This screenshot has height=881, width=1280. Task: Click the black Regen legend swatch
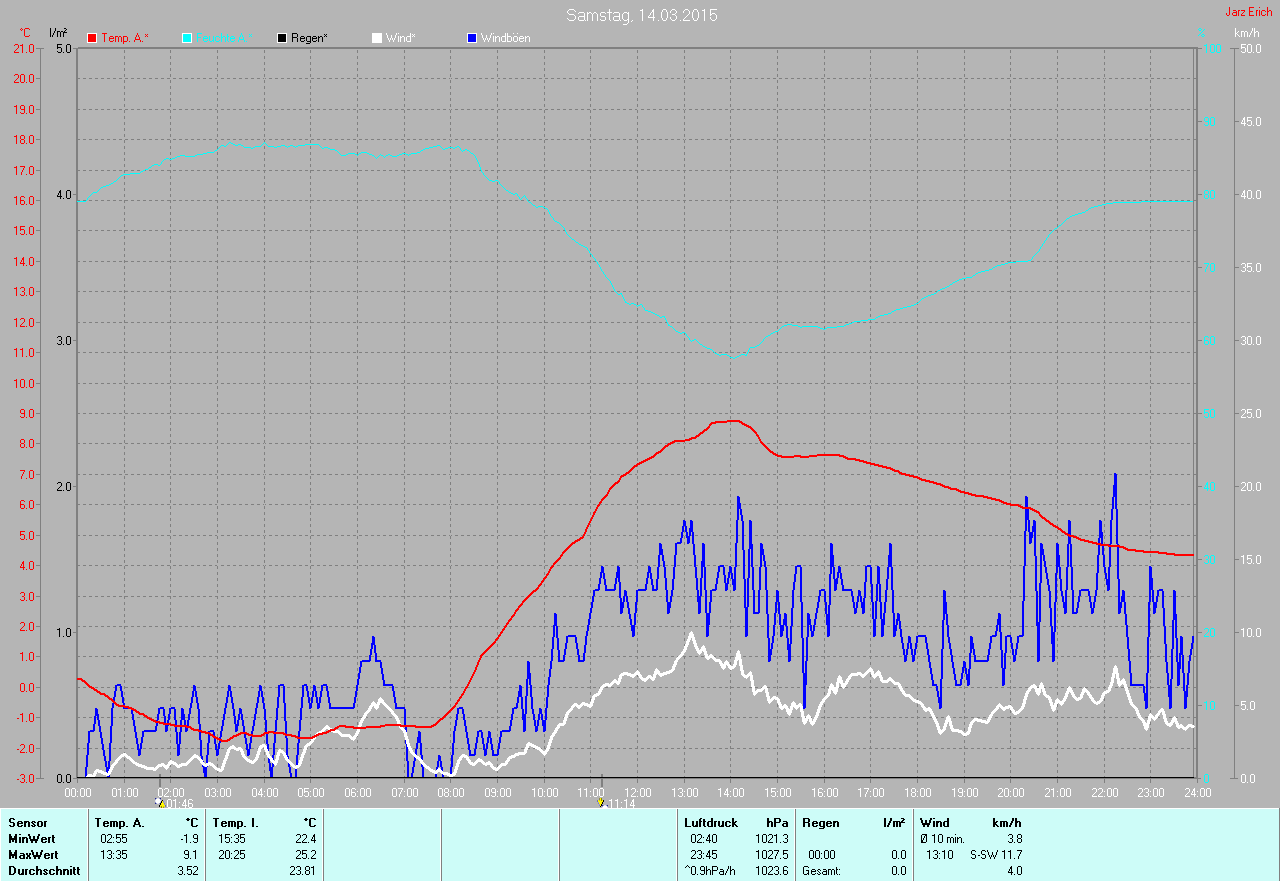tap(283, 38)
